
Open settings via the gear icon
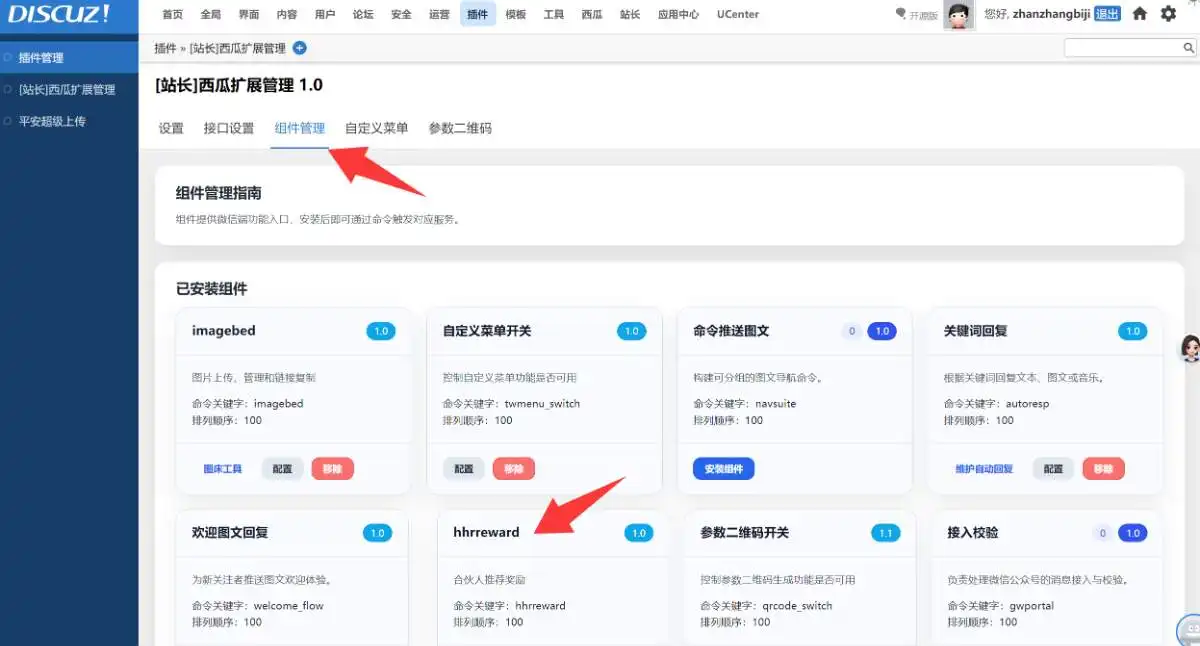[x=1168, y=13]
